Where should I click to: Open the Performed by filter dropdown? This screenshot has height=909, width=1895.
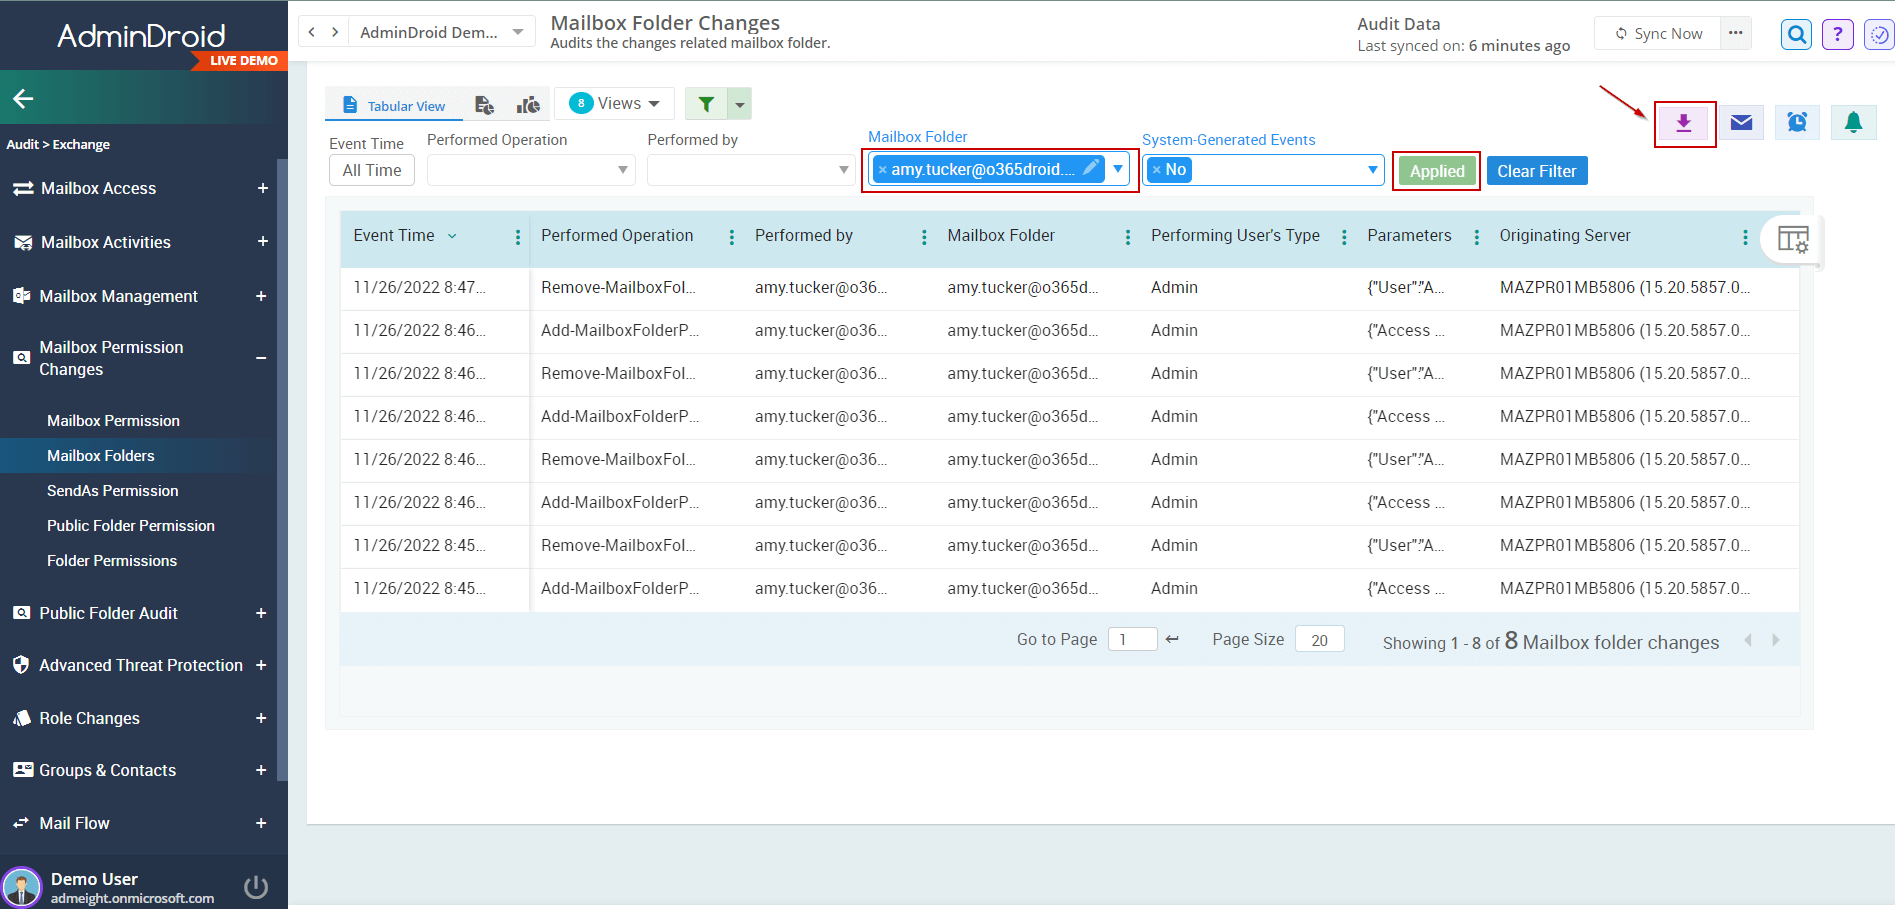[x=751, y=169]
